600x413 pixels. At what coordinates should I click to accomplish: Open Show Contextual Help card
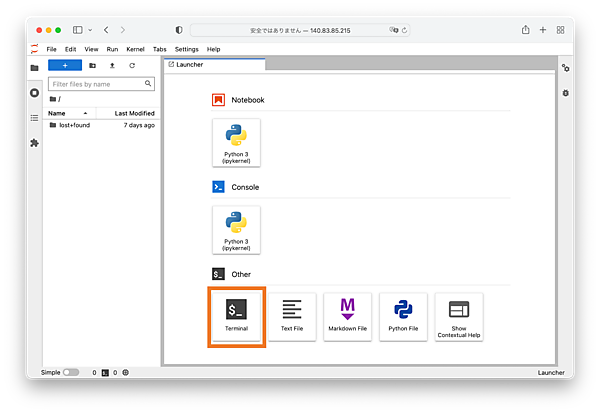click(459, 317)
